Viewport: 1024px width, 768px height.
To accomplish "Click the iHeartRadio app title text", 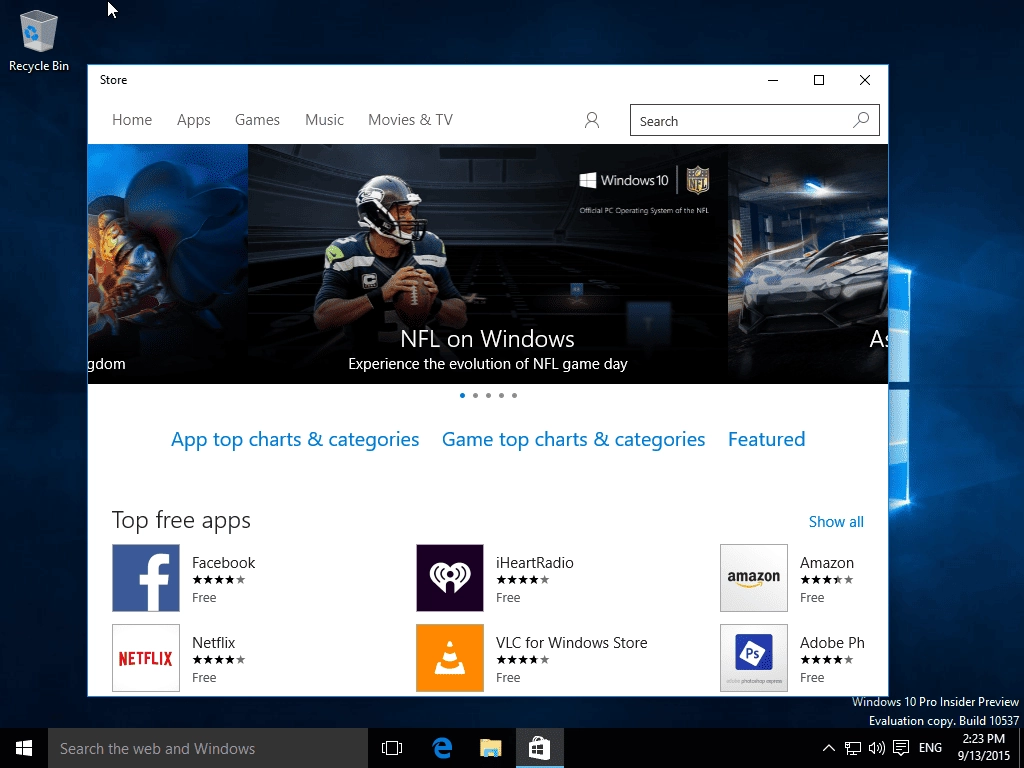I will [x=534, y=562].
